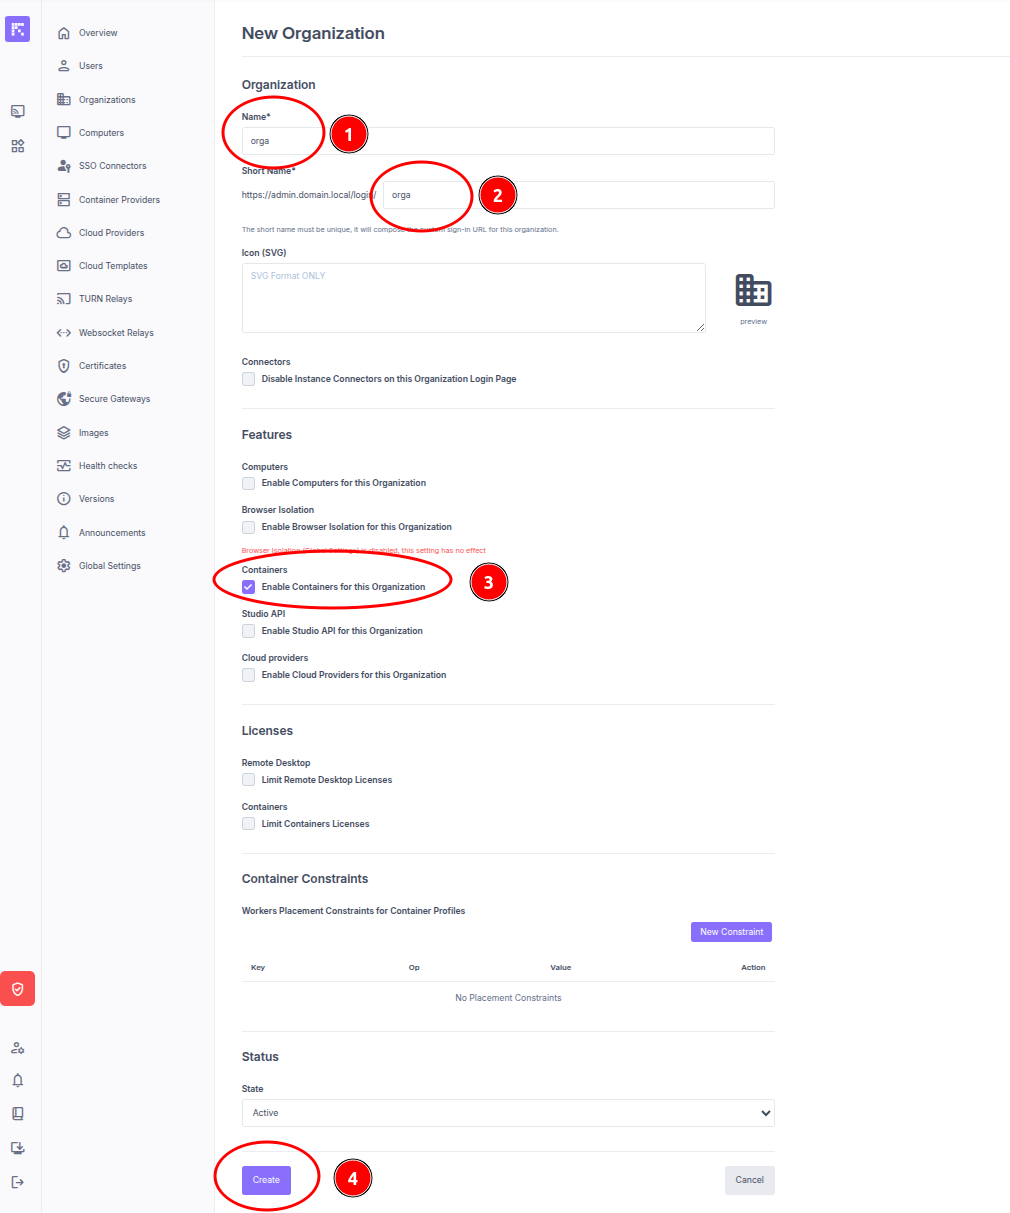The height and width of the screenshot is (1213, 1010).
Task: Click the arrows icon beside Websocket Relays
Action: click(64, 333)
